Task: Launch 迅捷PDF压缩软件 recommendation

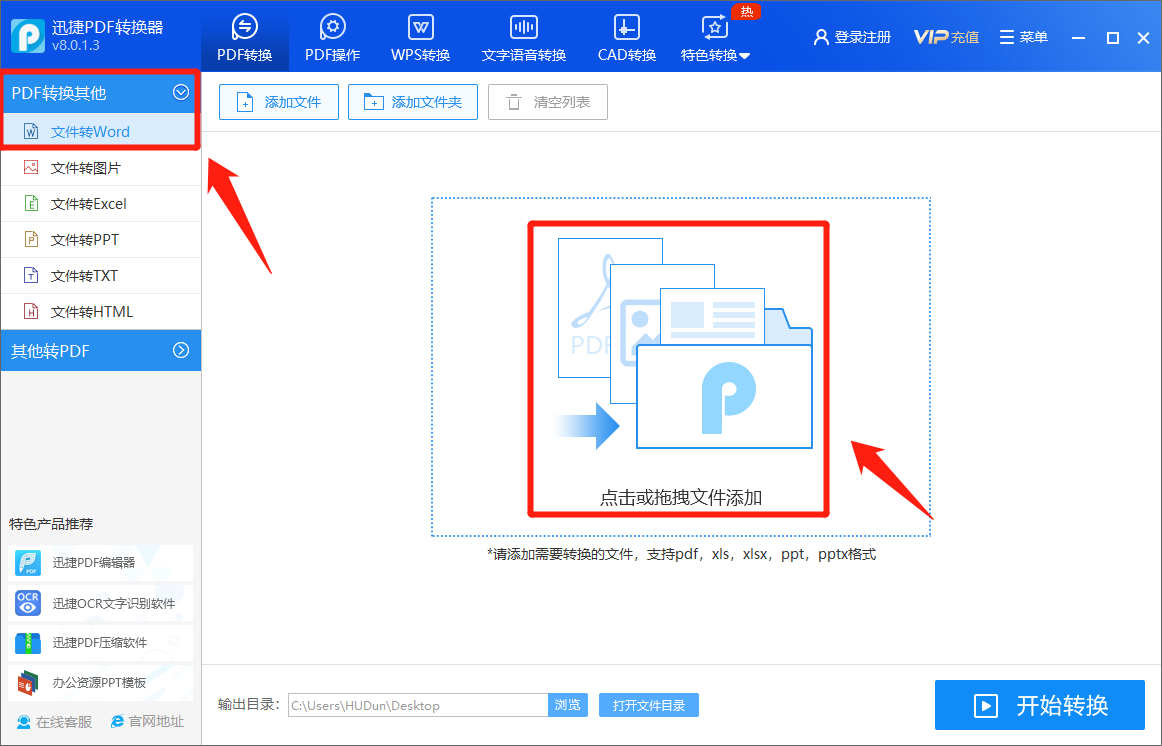Action: point(100,643)
